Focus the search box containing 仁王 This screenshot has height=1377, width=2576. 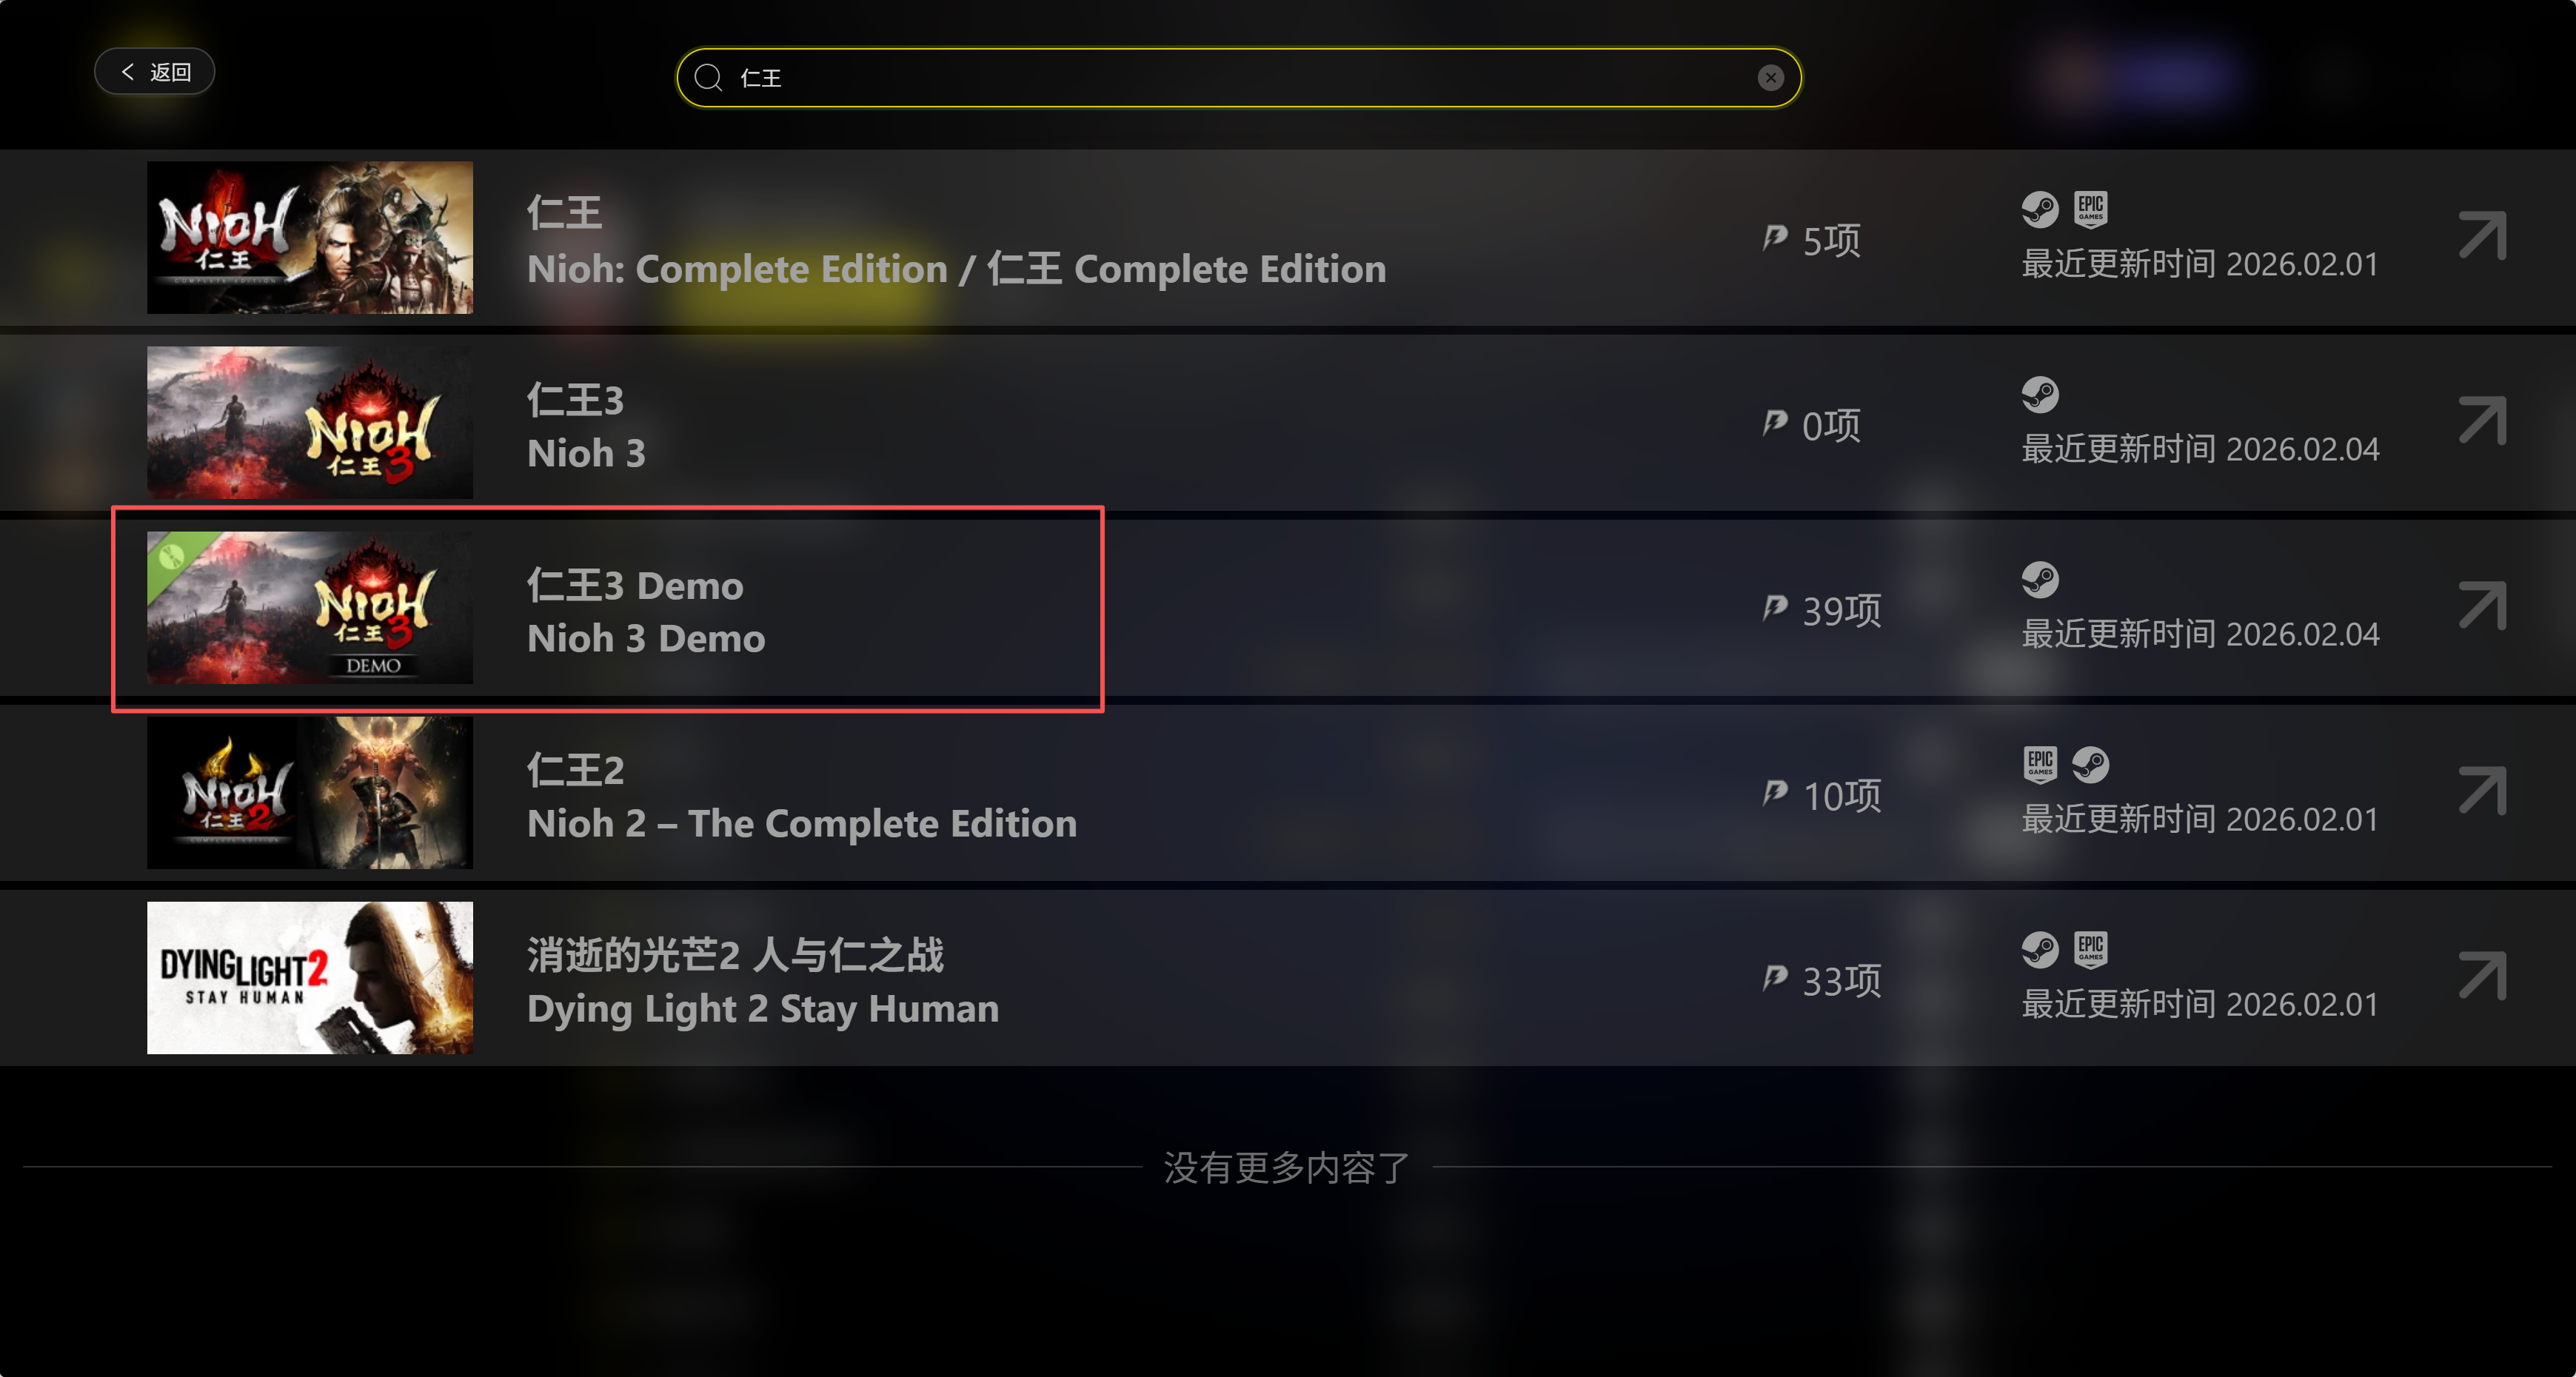pyautogui.click(x=1239, y=77)
